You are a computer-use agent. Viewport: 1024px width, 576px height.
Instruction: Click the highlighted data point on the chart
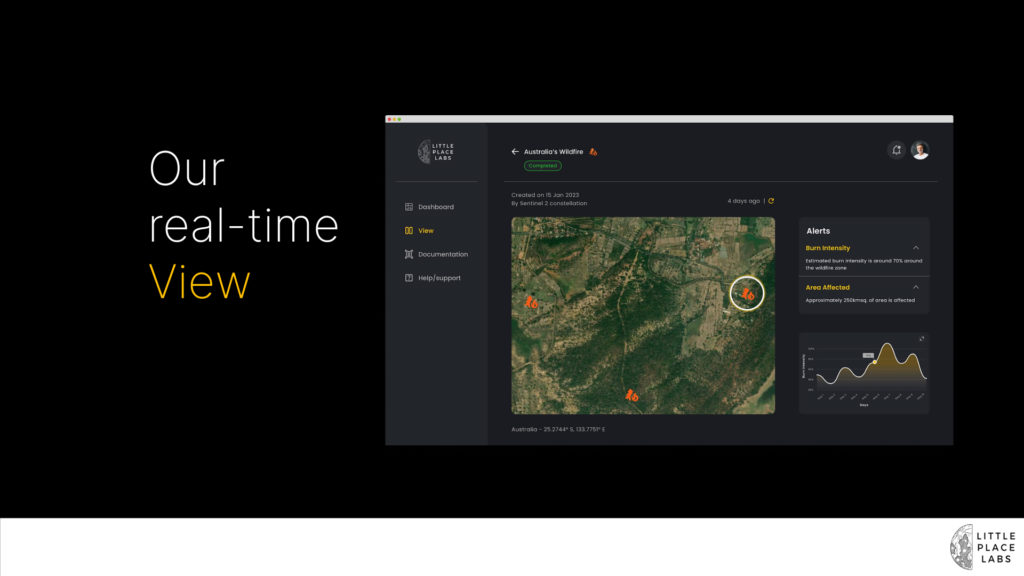(875, 362)
